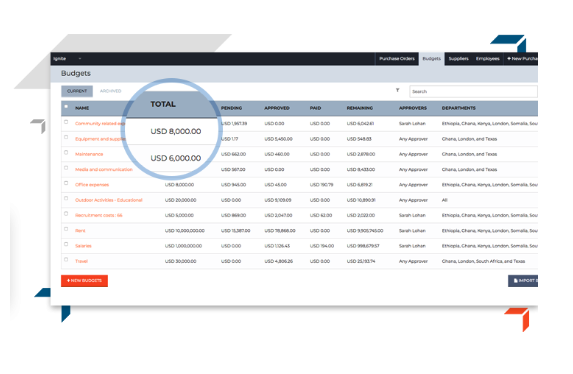Tick the checkbox for Community related row
573x374 pixels.
click(66, 122)
